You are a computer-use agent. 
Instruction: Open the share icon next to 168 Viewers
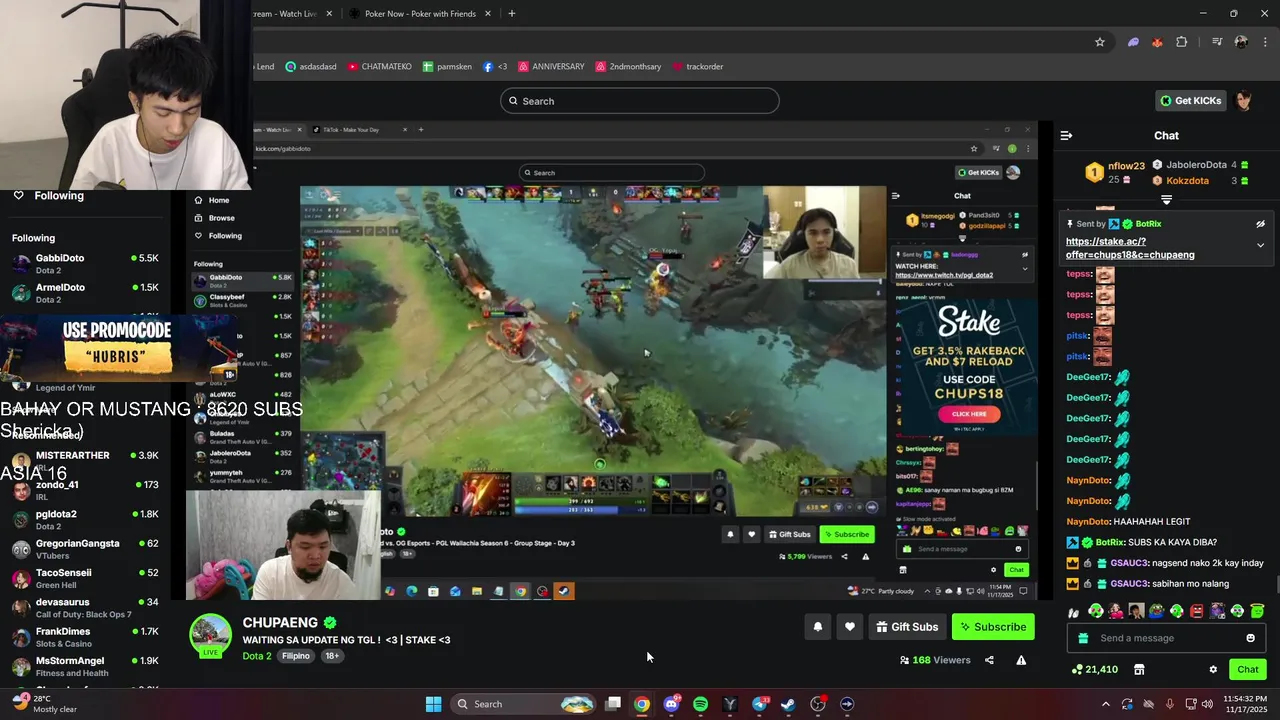pos(989,660)
